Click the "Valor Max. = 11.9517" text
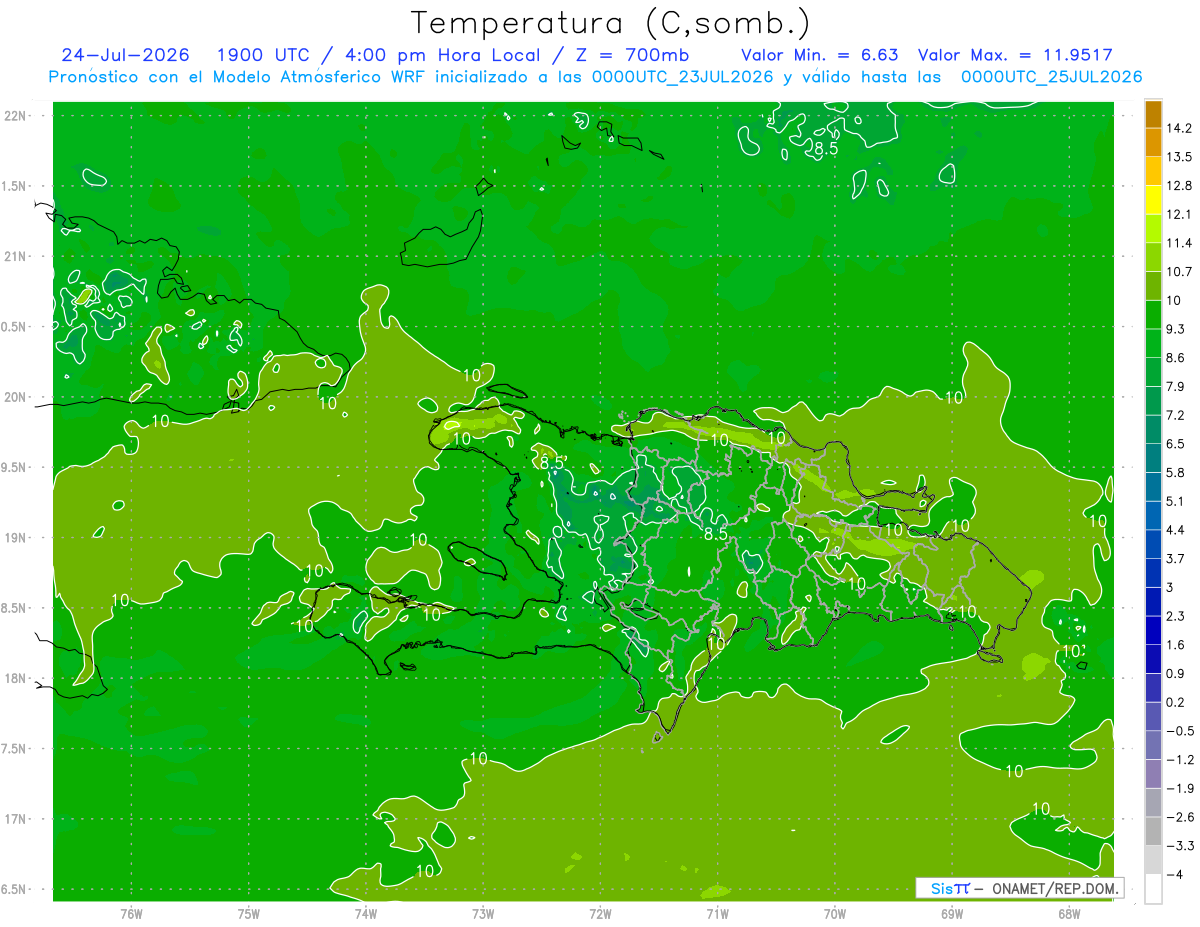Viewport: 1200px width, 927px height. pyautogui.click(x=1015, y=55)
